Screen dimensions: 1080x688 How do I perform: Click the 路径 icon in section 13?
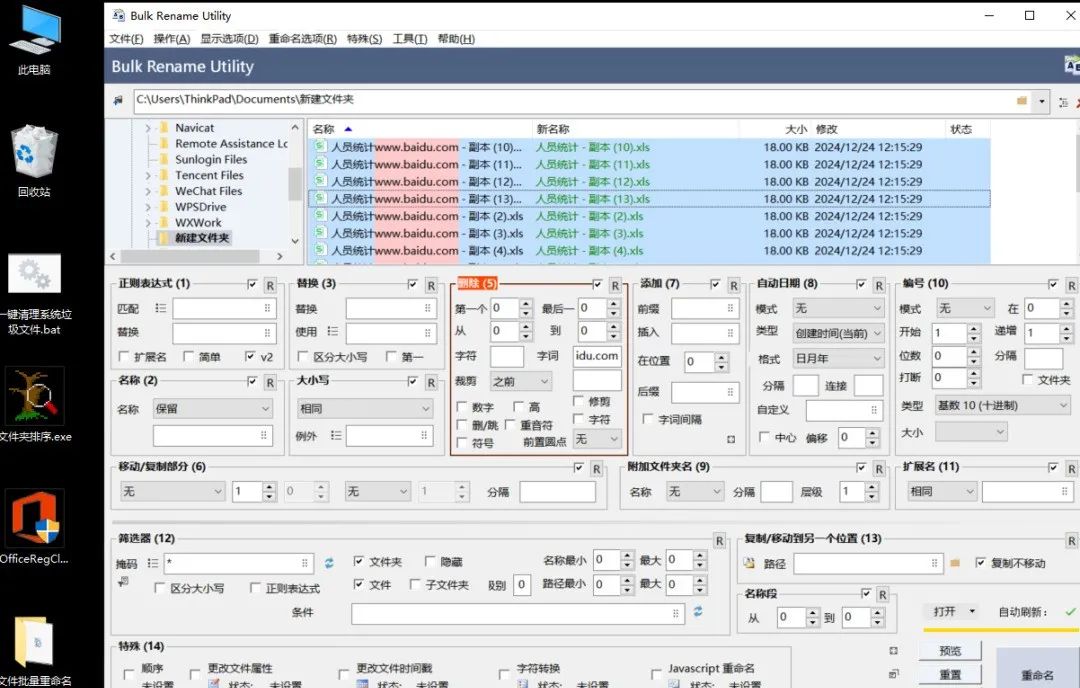coord(749,563)
